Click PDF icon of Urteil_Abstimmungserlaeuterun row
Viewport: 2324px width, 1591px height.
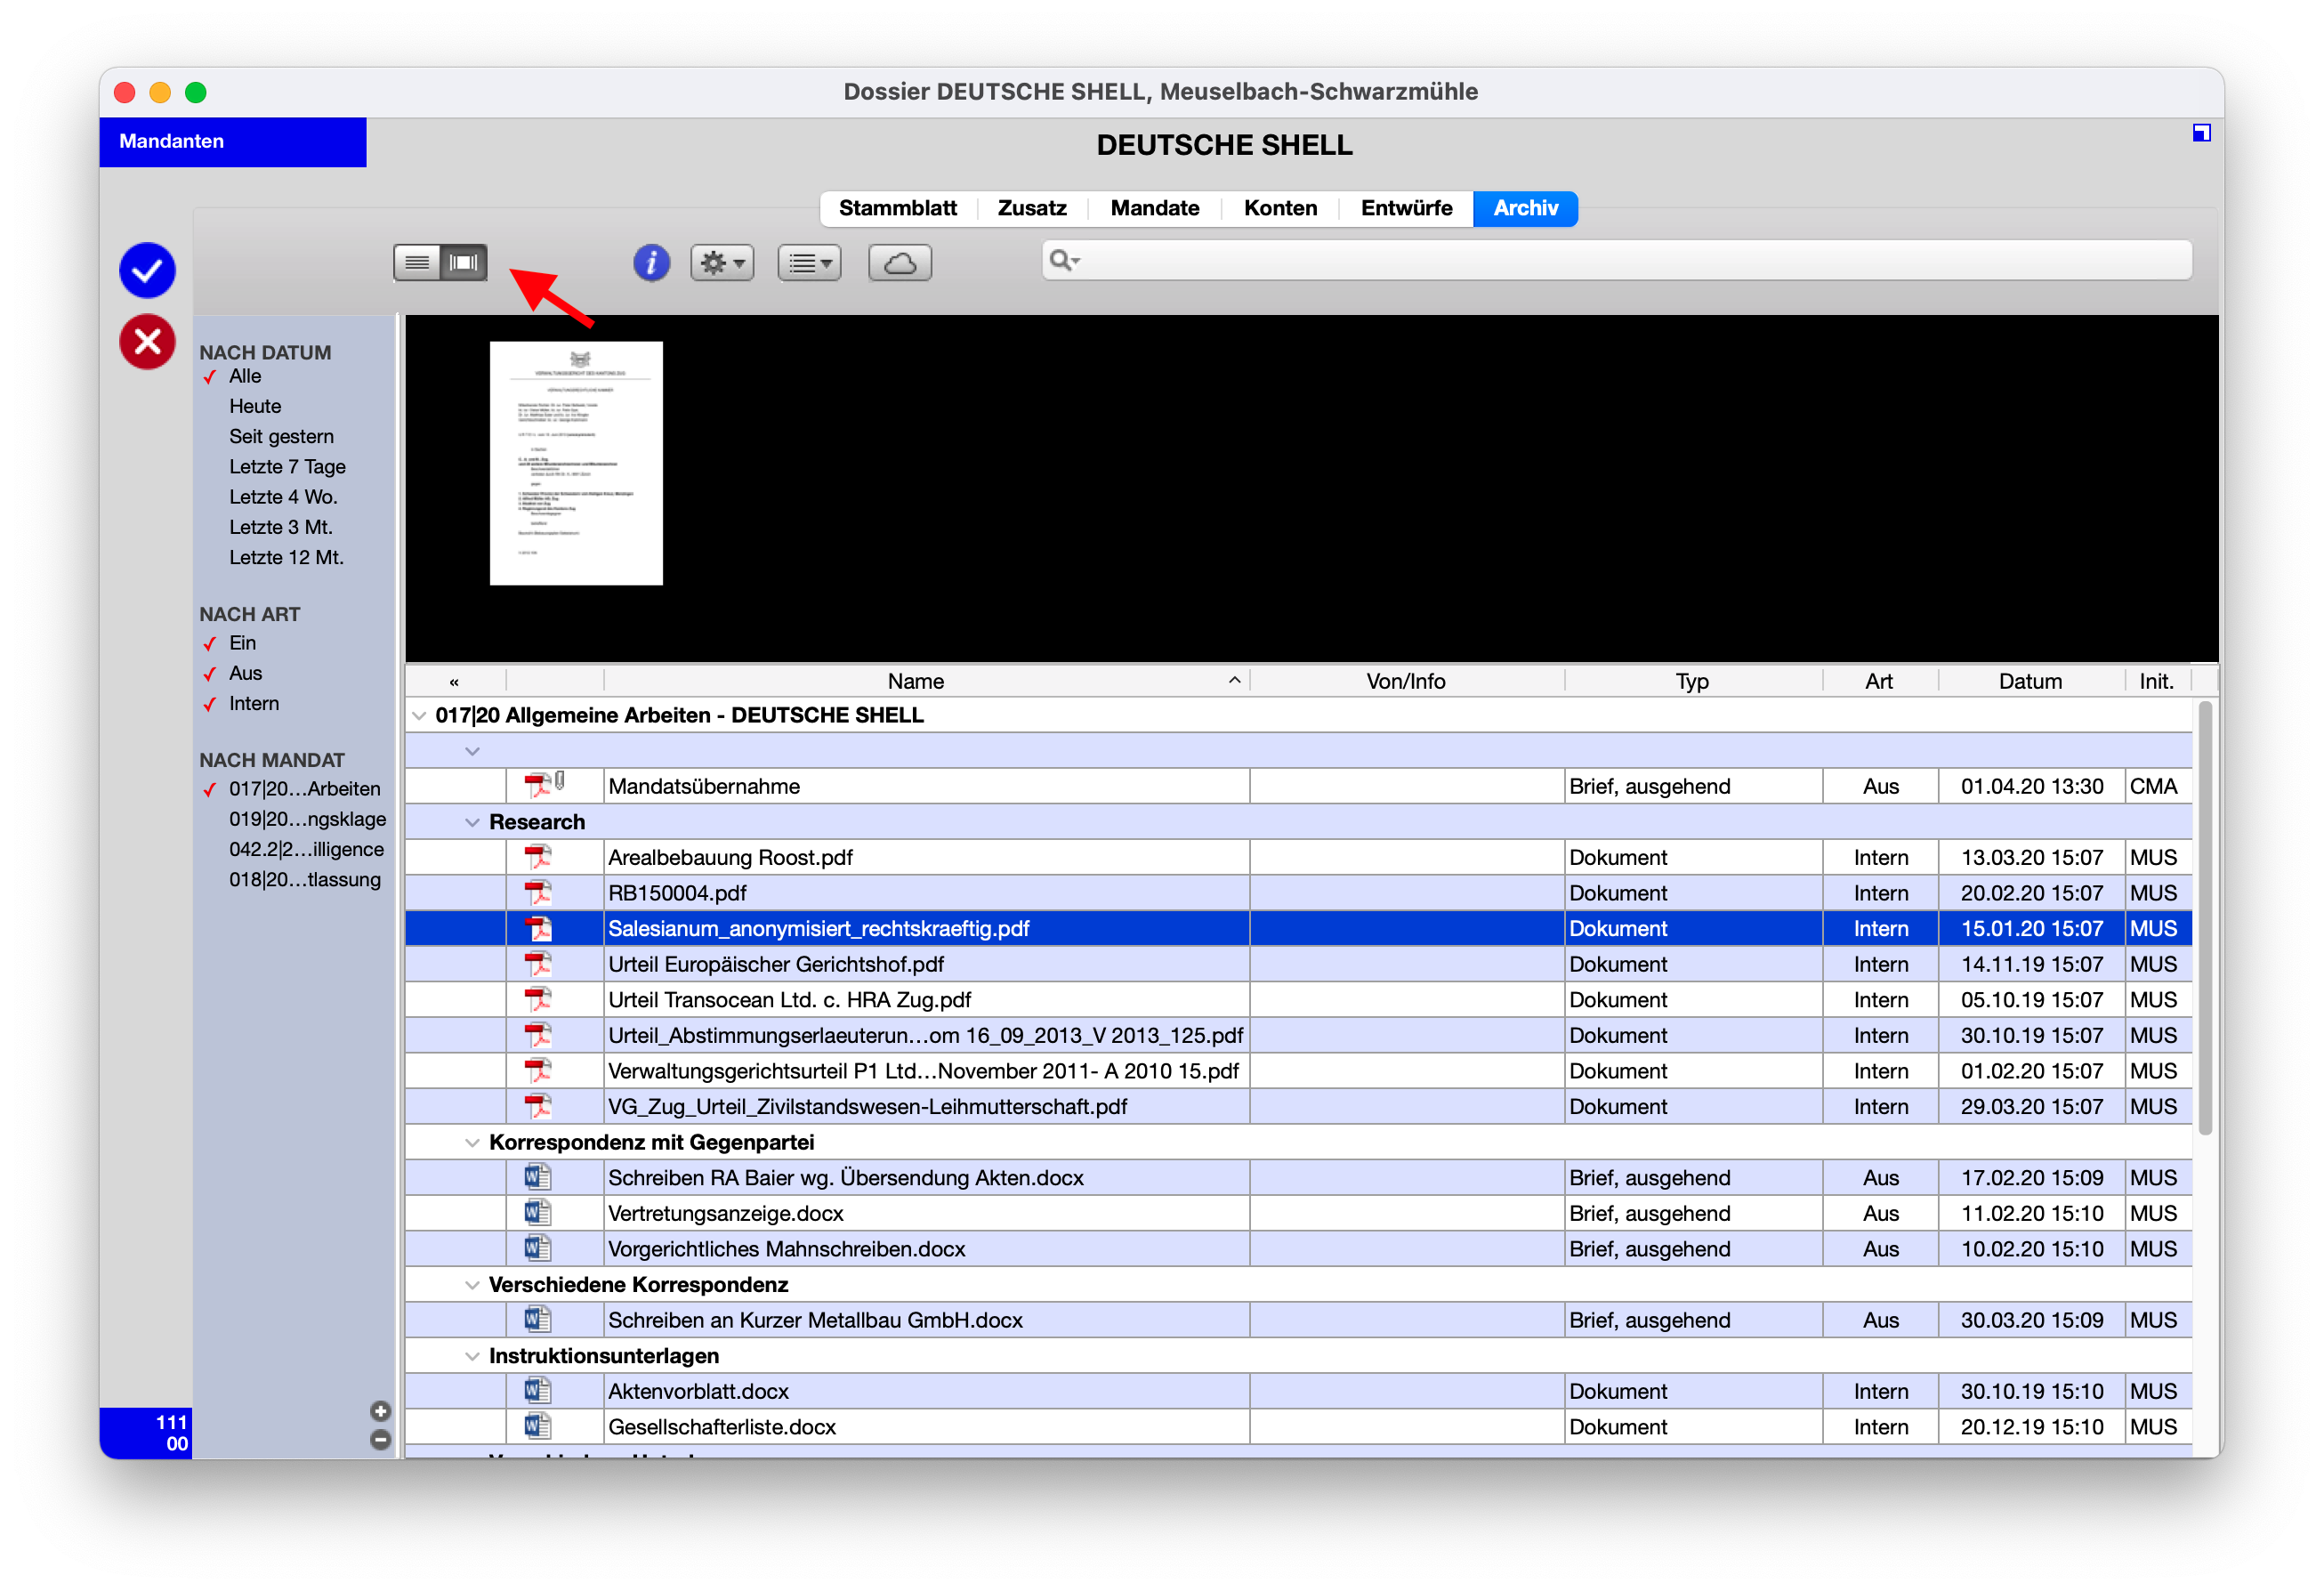(x=538, y=1035)
